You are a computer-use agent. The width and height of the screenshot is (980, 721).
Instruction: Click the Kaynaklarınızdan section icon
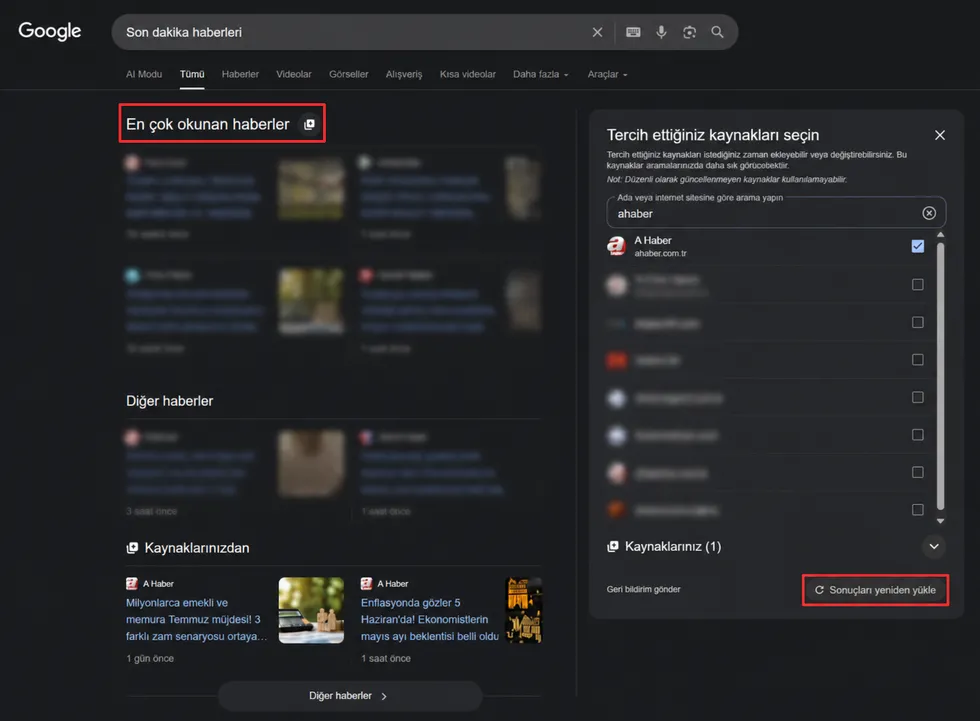[x=132, y=548]
